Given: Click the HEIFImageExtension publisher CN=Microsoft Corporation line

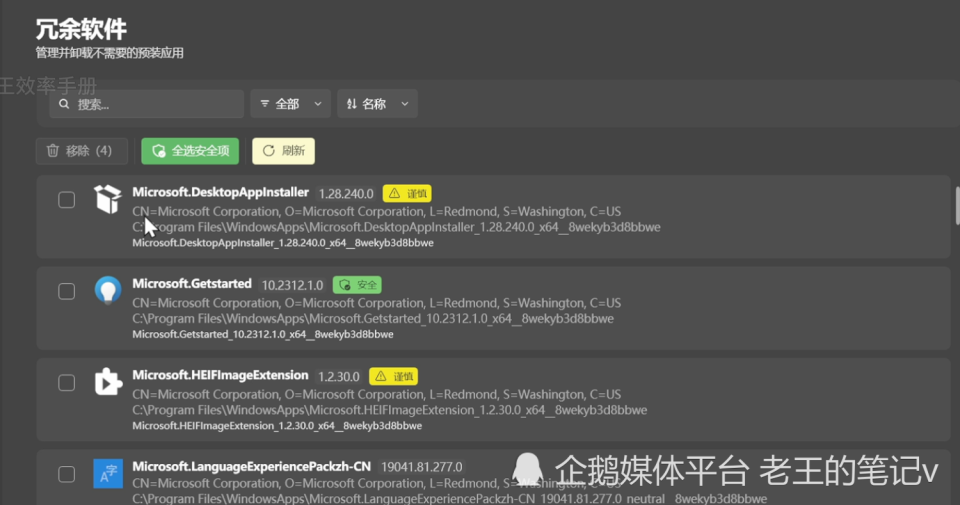Looking at the screenshot, I should 377,394.
